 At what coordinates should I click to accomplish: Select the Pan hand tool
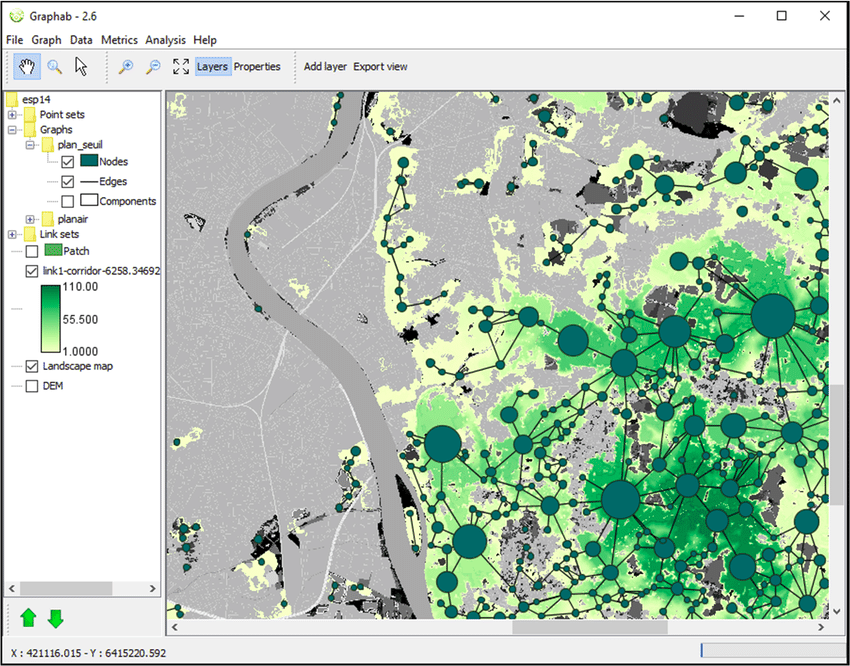point(27,67)
